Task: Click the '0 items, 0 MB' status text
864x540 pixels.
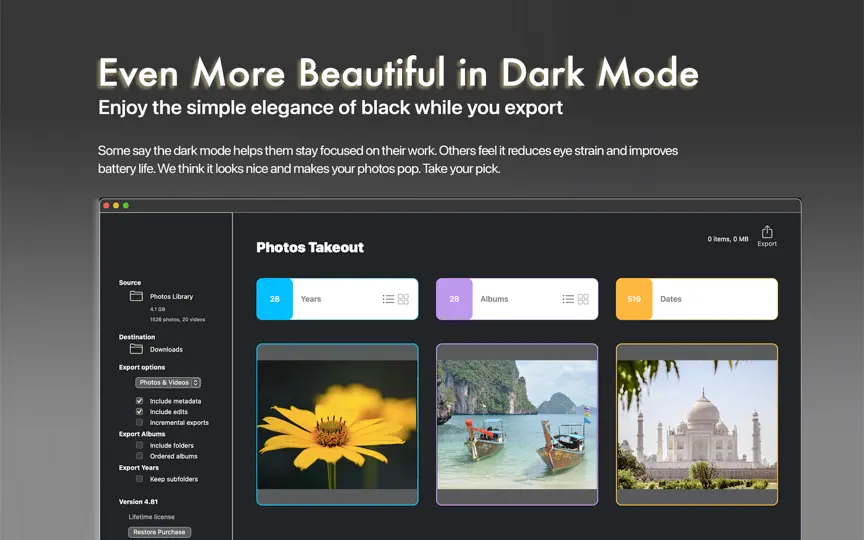Action: (728, 239)
